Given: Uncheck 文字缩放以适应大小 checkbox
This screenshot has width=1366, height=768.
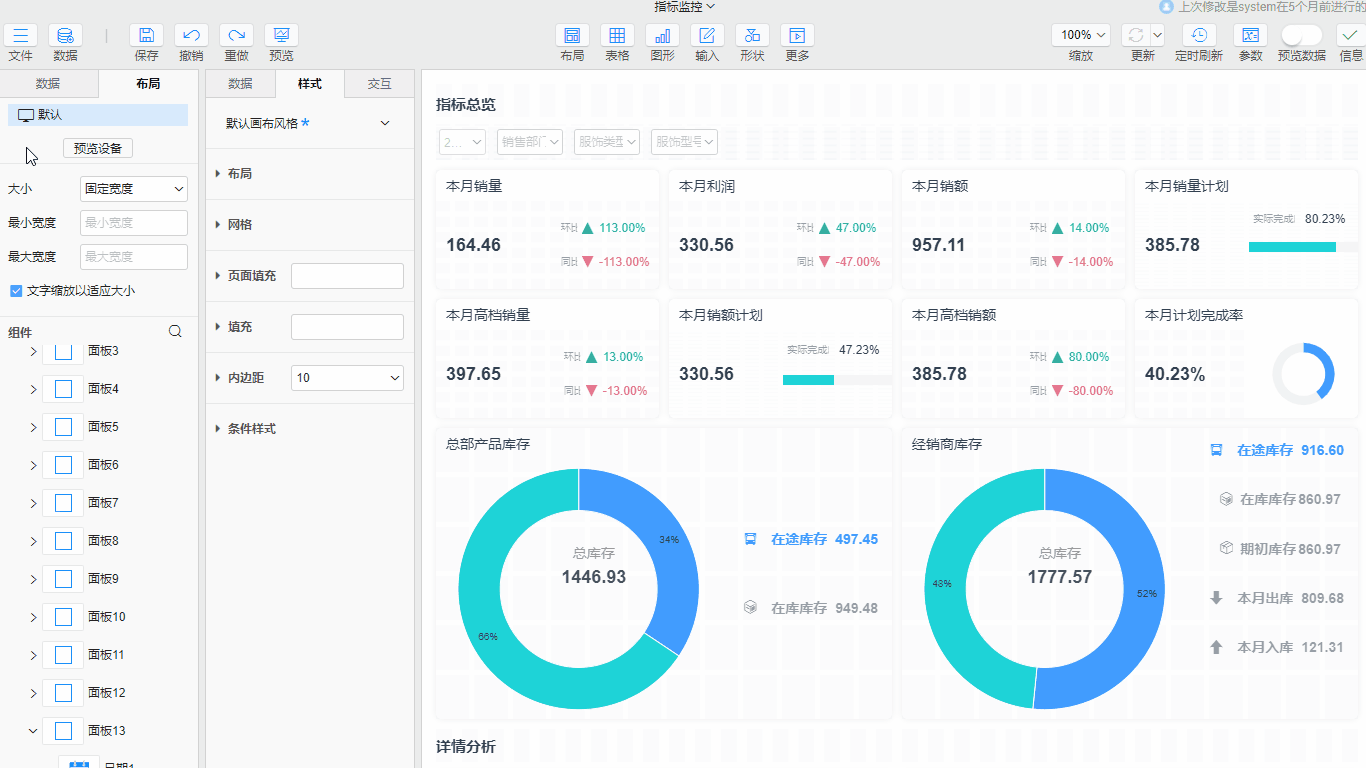Looking at the screenshot, I should coord(16,291).
